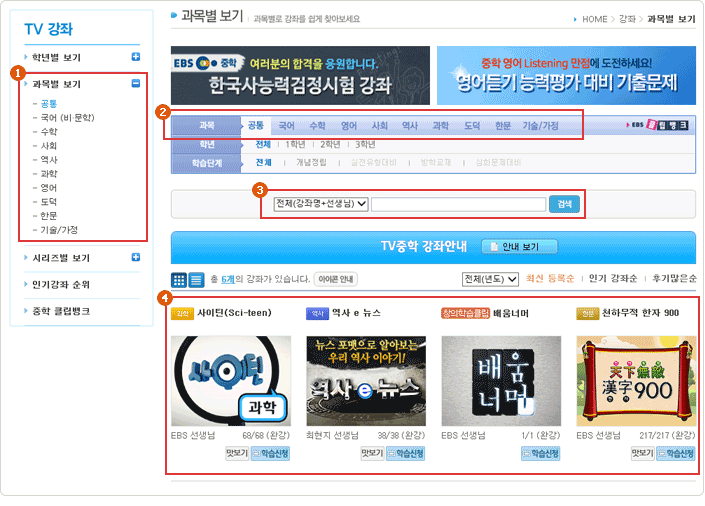Screen dimensions: 705x506
Task: Expand the 시리즈별 보기 plus icon
Action: [x=135, y=257]
